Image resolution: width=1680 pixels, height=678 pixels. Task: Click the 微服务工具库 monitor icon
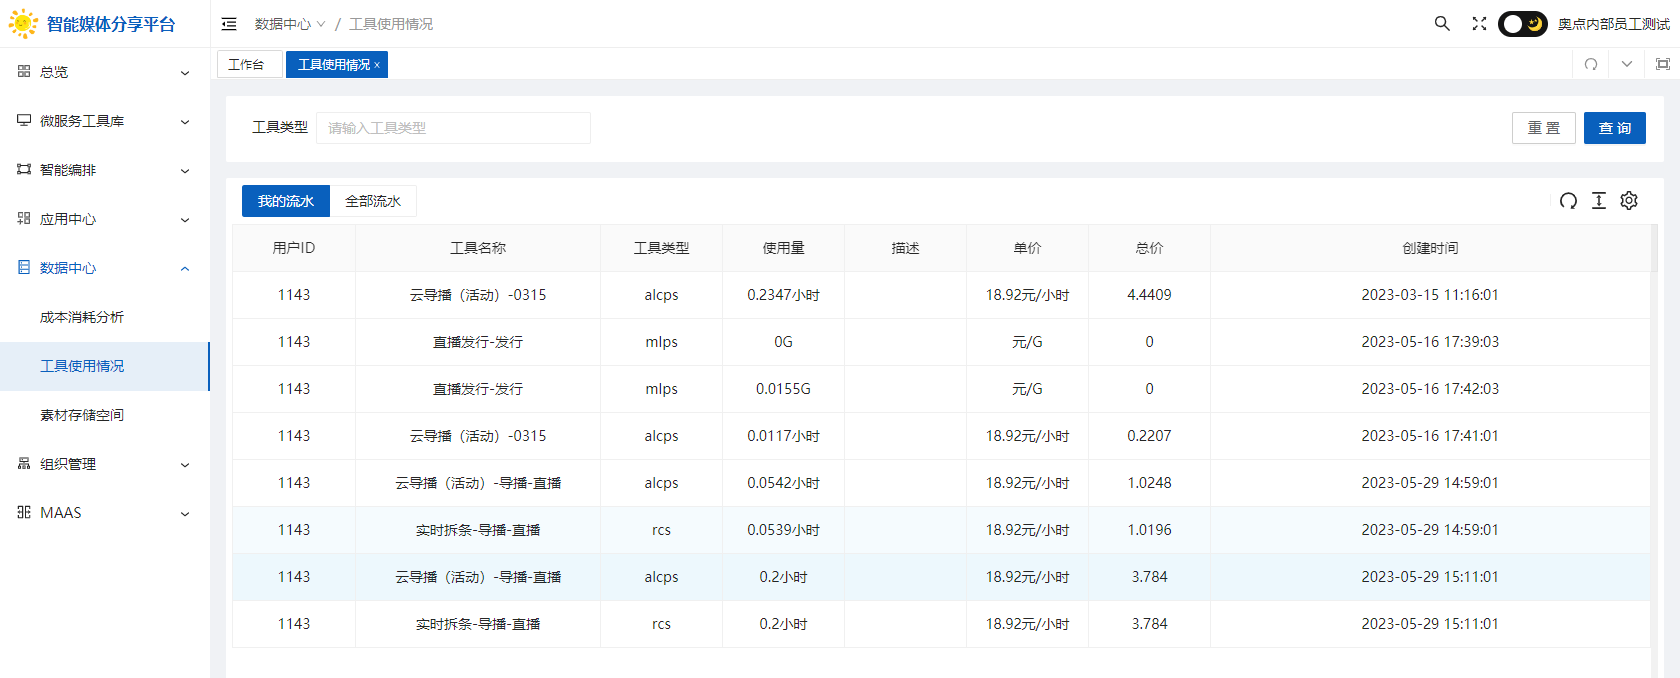(x=24, y=120)
